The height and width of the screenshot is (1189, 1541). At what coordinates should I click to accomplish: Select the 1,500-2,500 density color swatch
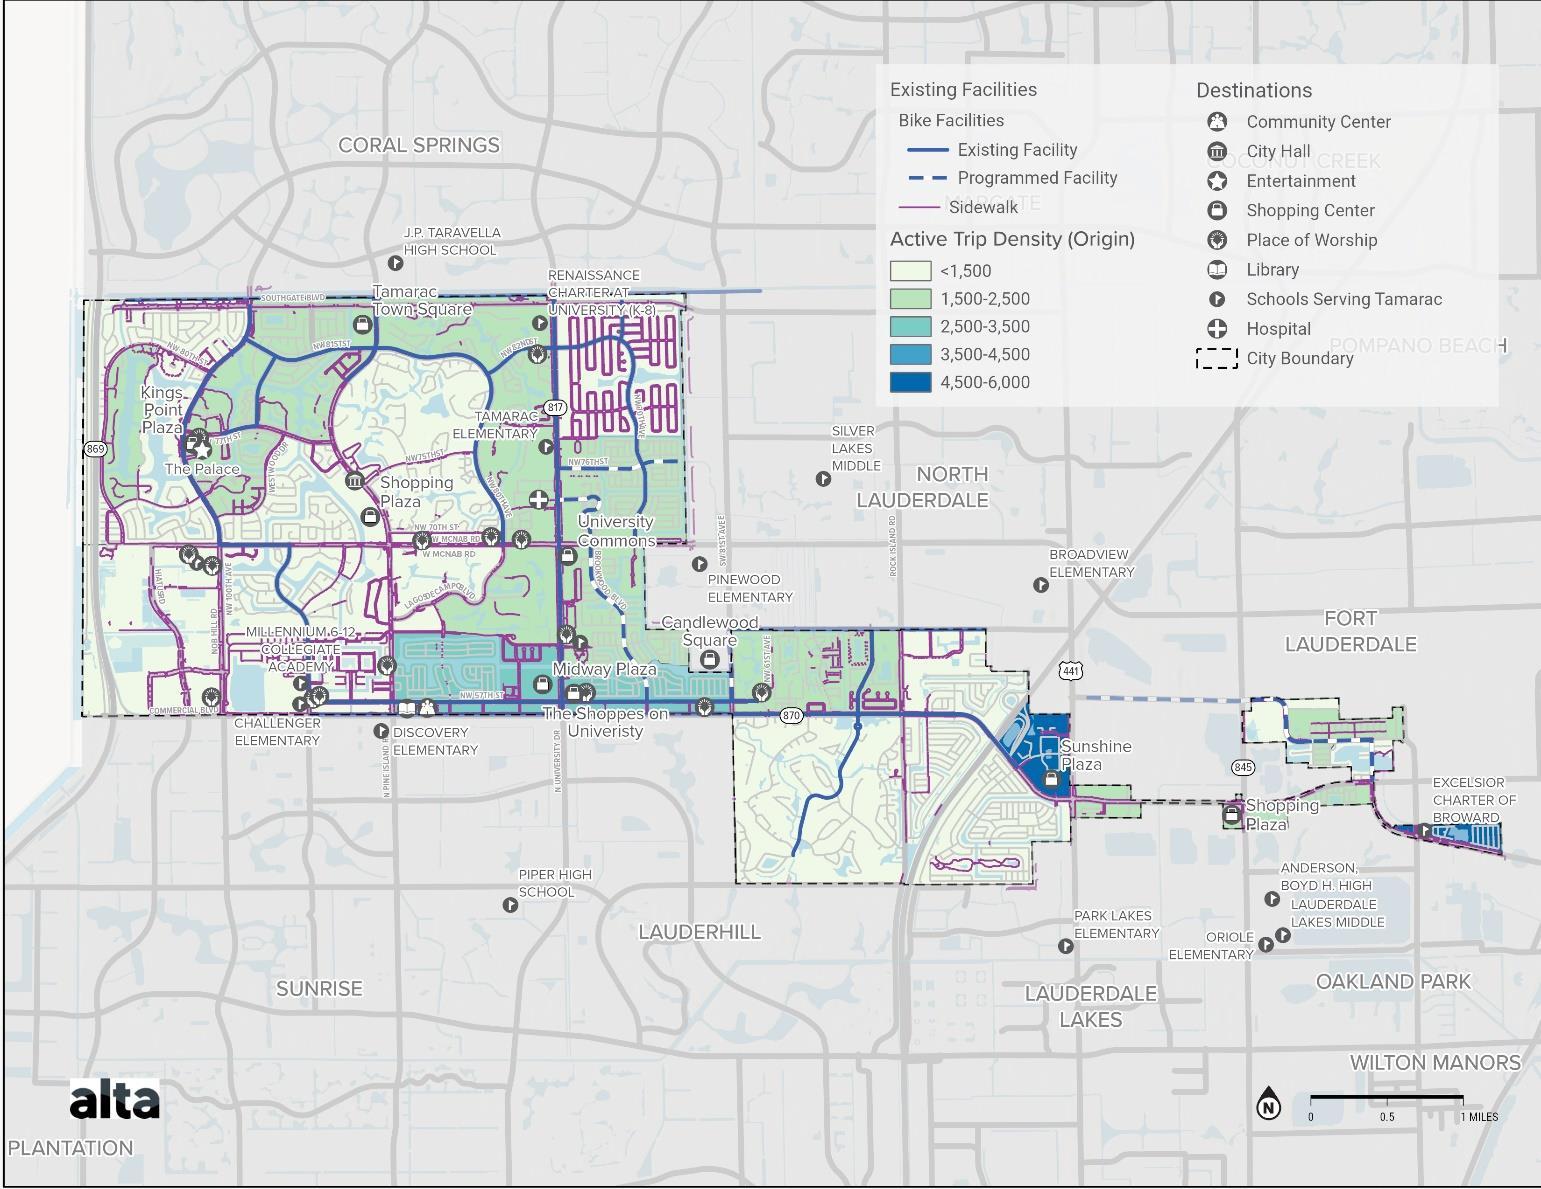pos(910,299)
